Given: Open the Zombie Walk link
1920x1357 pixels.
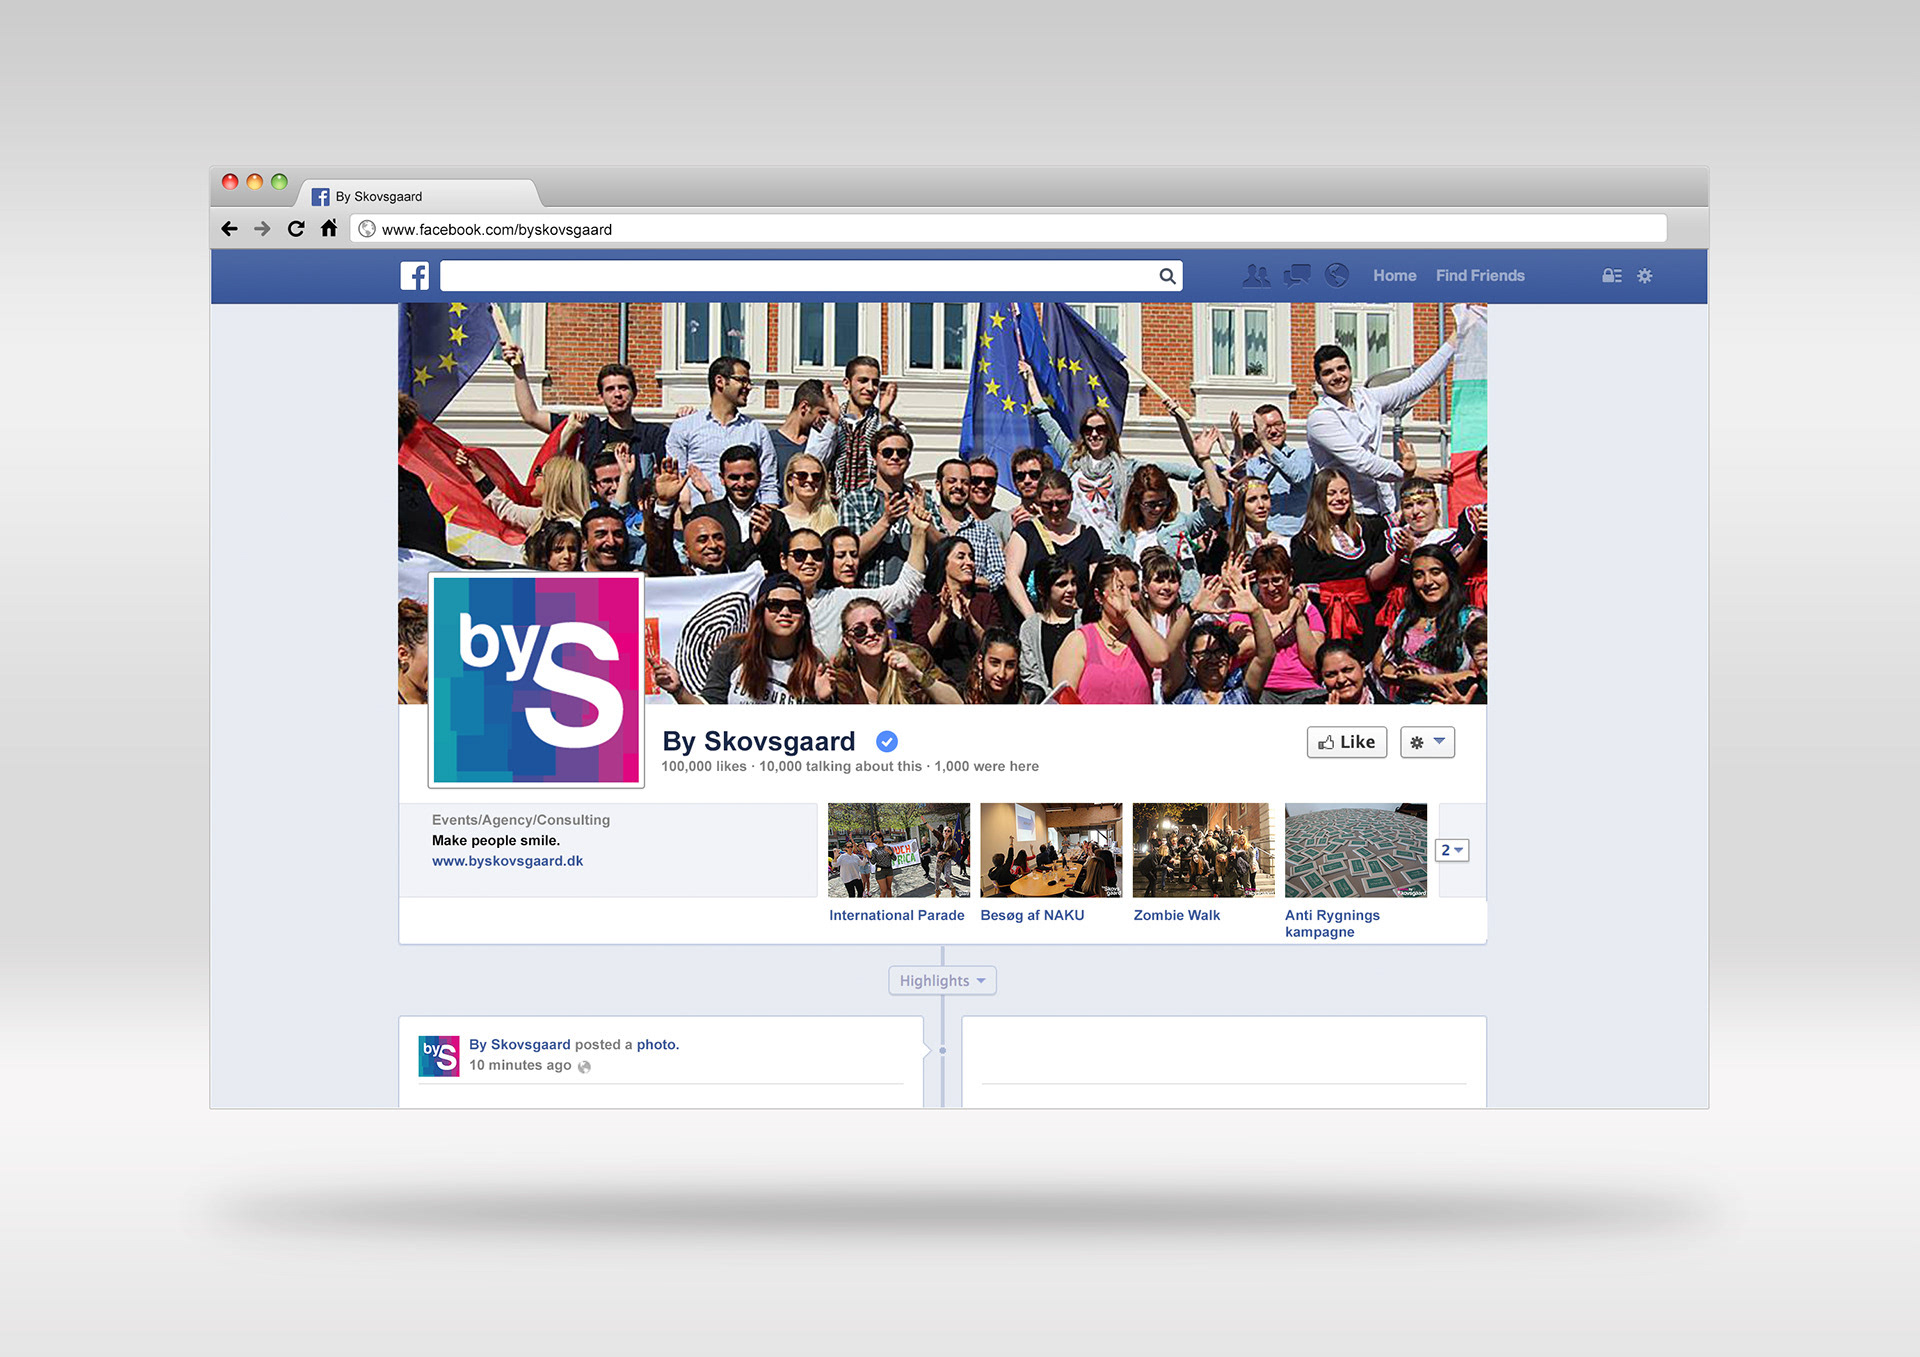Looking at the screenshot, I should coord(1176,915).
